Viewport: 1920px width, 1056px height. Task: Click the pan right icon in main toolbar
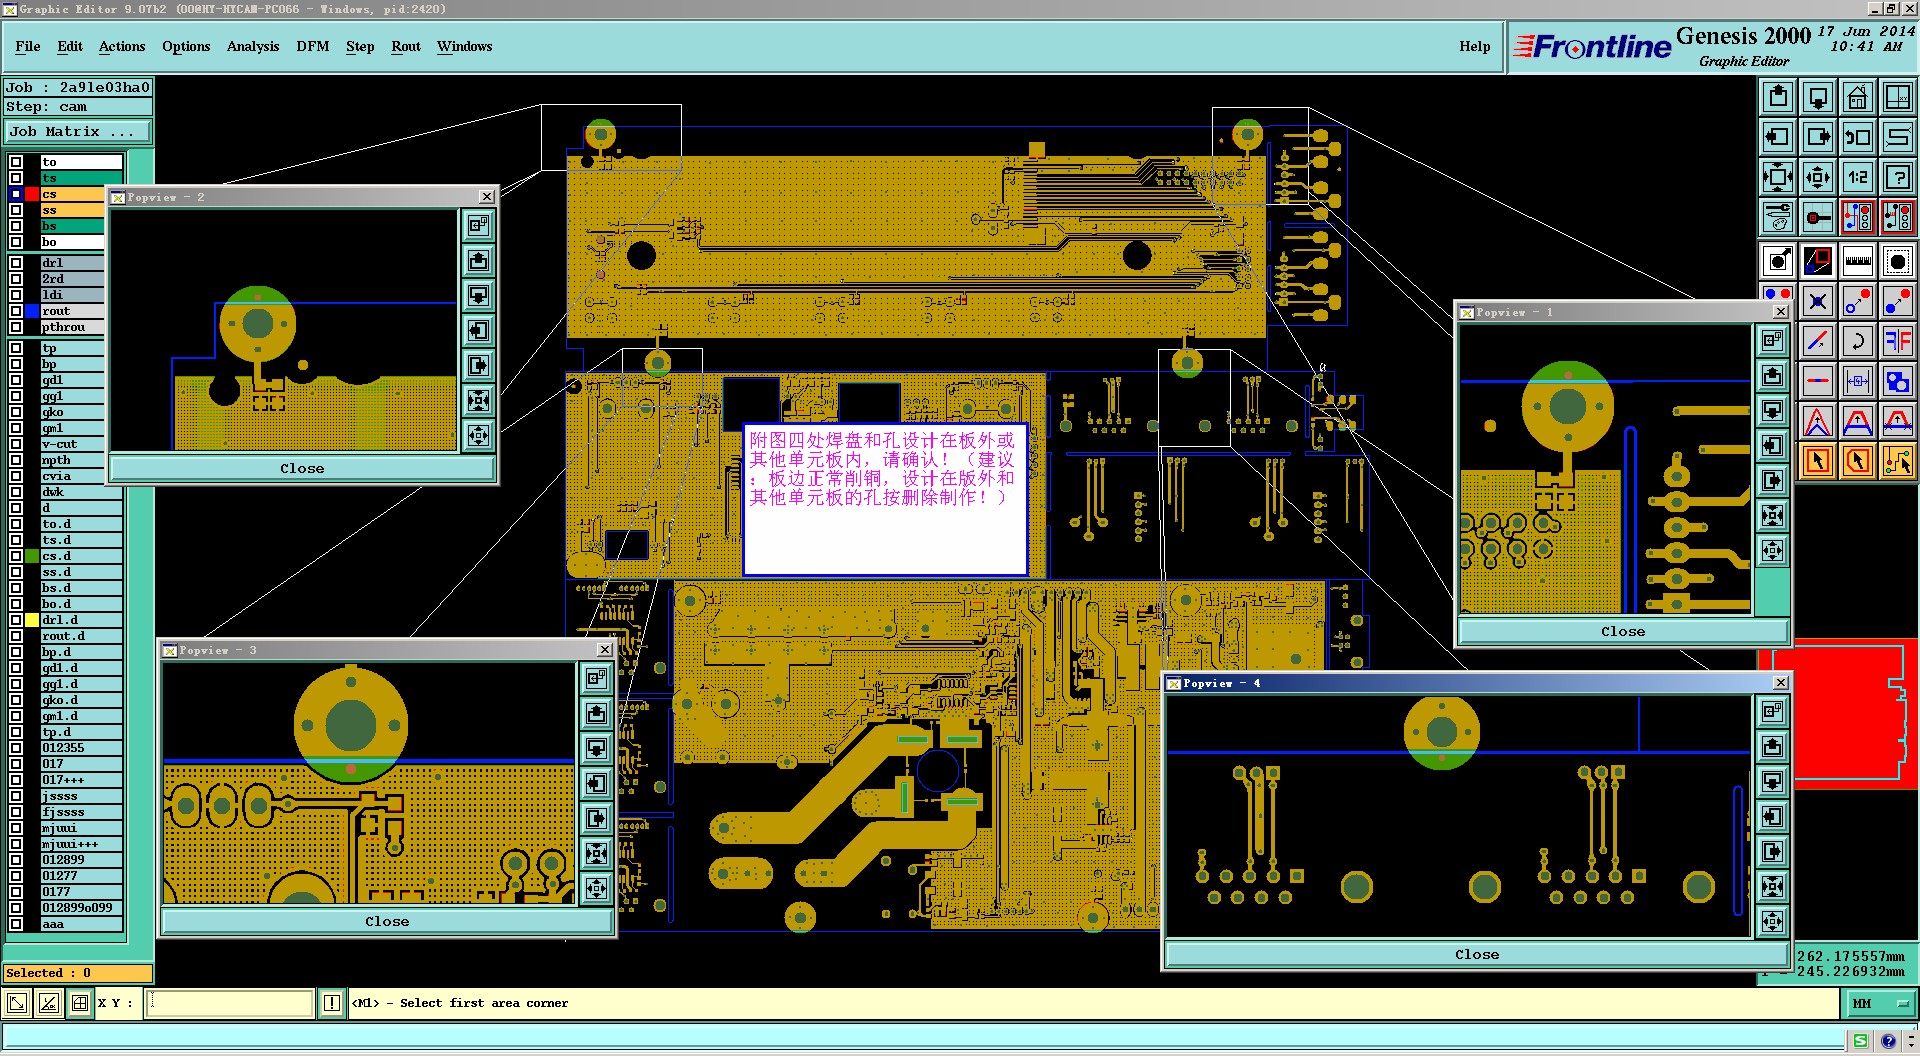point(1818,137)
